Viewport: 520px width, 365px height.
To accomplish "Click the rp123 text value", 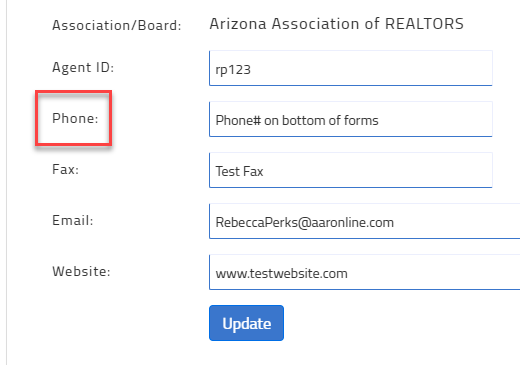I will [x=233, y=70].
